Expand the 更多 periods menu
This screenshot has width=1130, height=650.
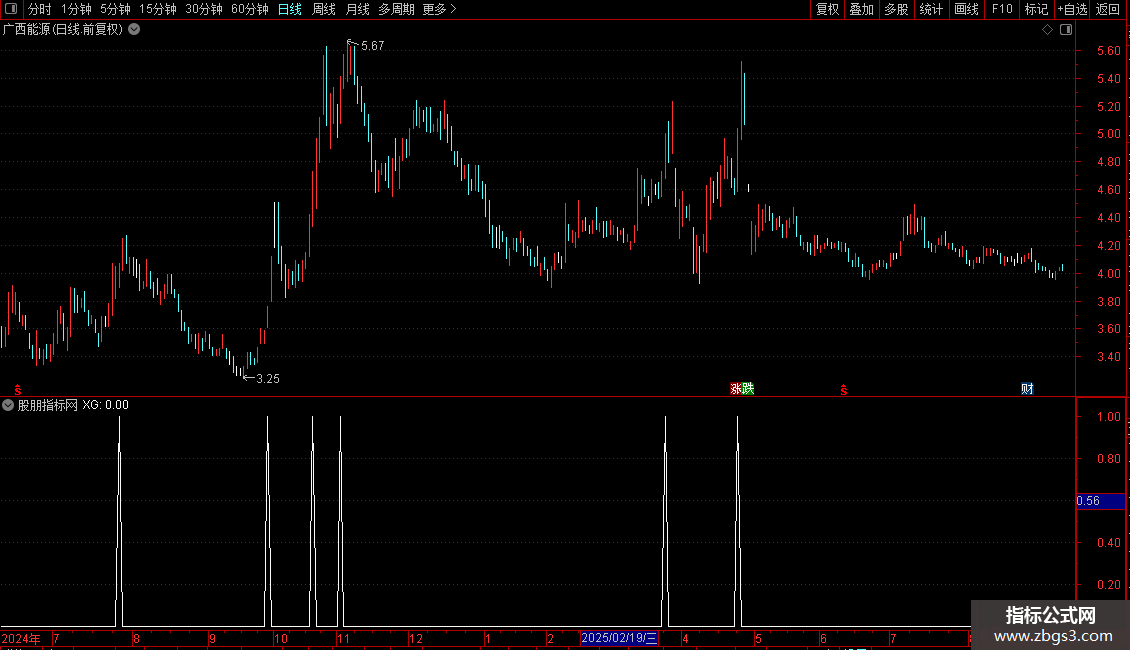pos(440,9)
